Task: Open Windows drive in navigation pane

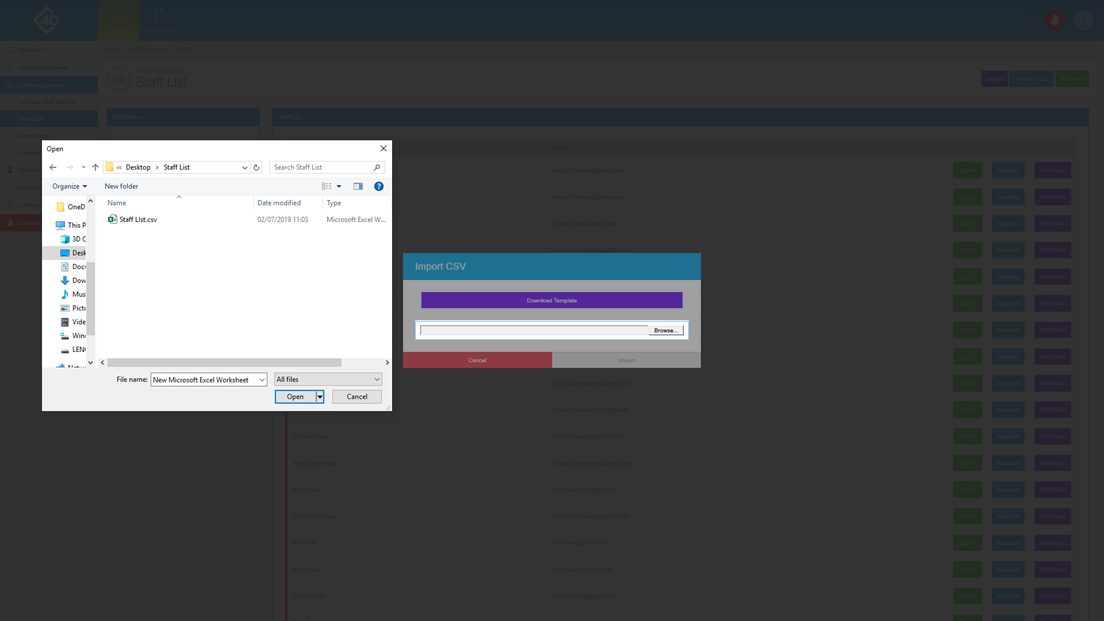Action: coord(73,336)
